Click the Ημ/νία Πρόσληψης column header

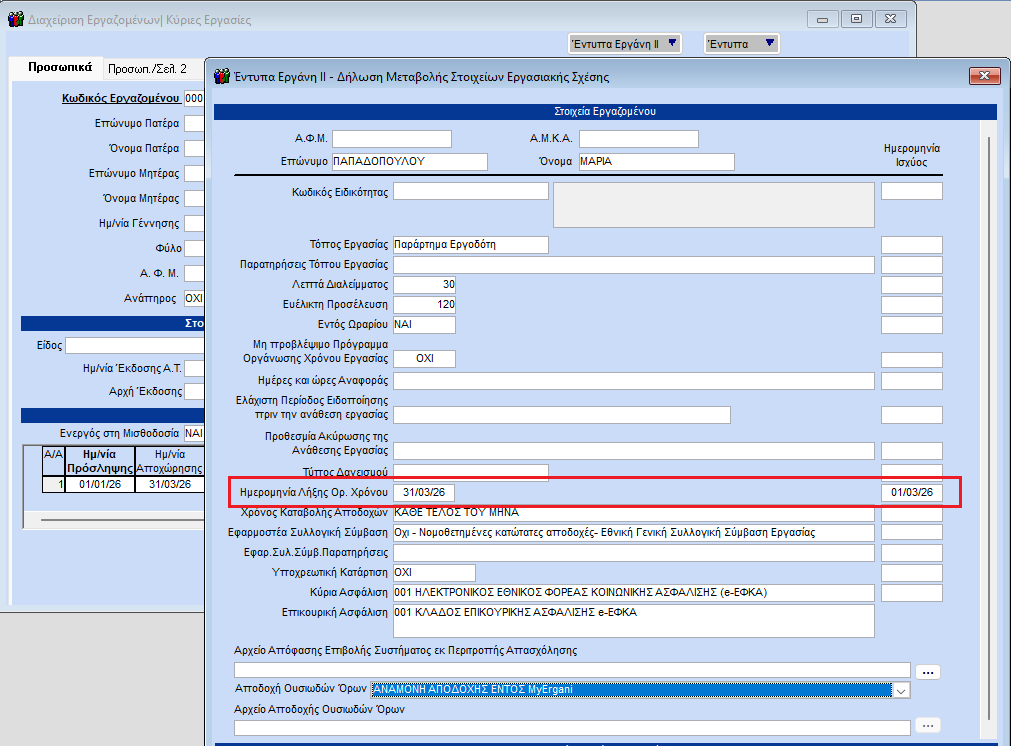[x=100, y=460]
